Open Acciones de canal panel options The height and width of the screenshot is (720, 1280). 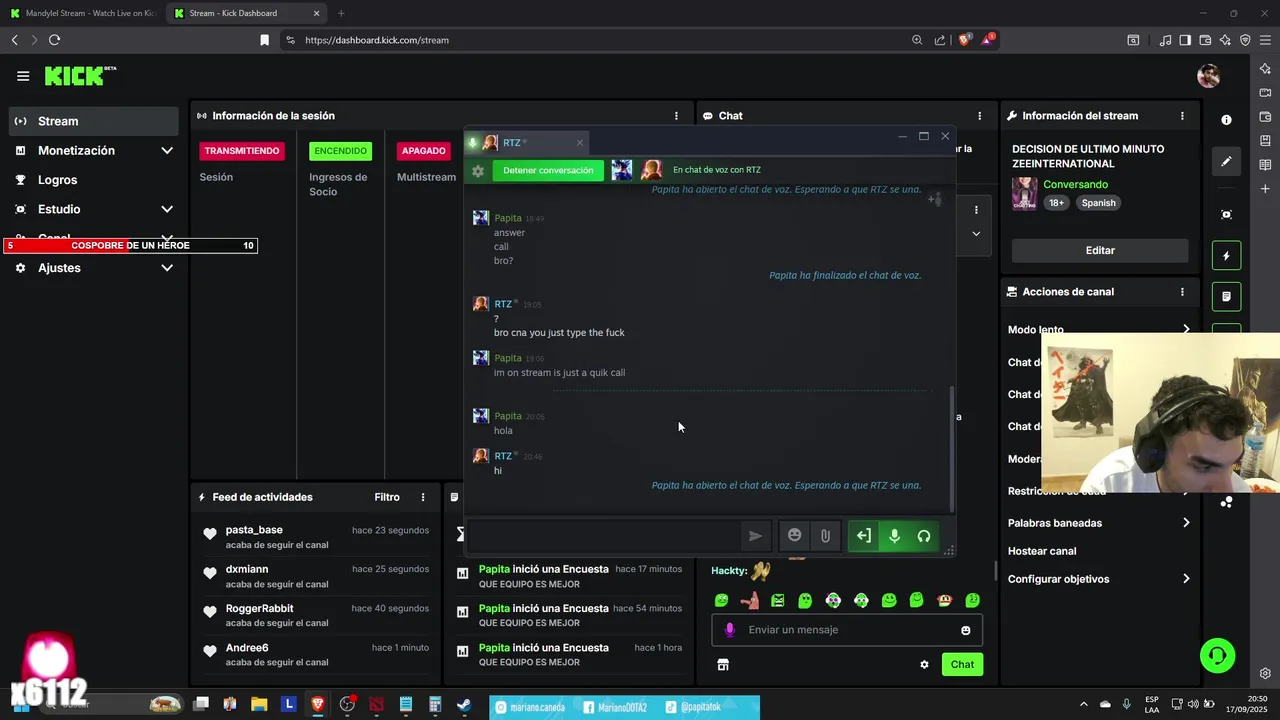(1182, 292)
